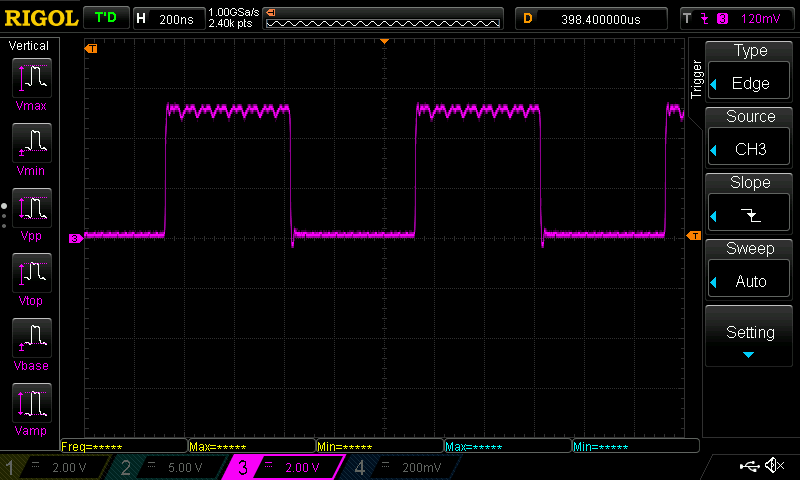800x480 pixels.
Task: Toggle channel 4 at 200mV
Action: point(403,467)
